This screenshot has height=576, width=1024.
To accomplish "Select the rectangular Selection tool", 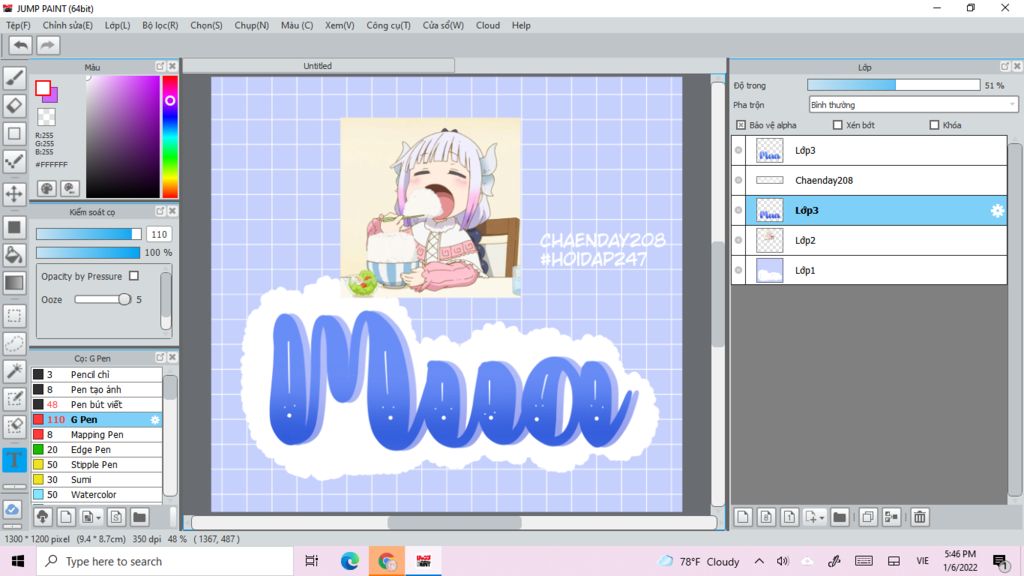I will [14, 316].
